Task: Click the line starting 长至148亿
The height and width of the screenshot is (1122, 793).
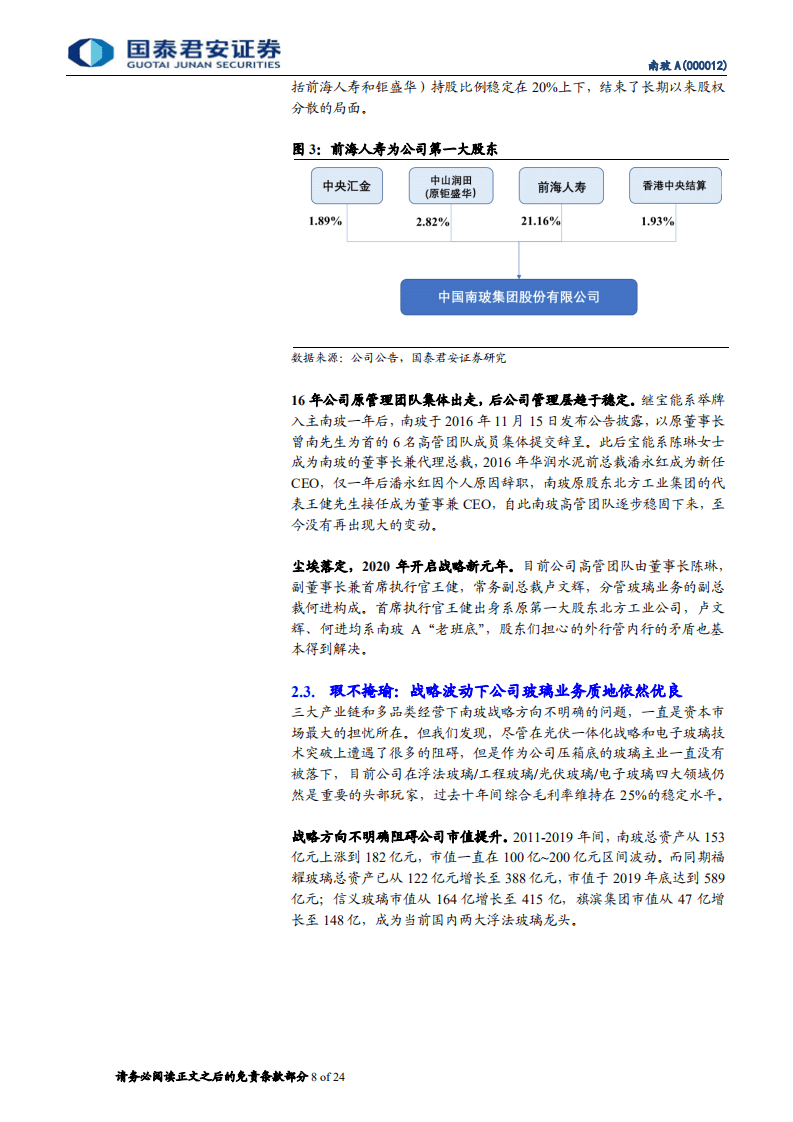Action: pyautogui.click(x=435, y=920)
